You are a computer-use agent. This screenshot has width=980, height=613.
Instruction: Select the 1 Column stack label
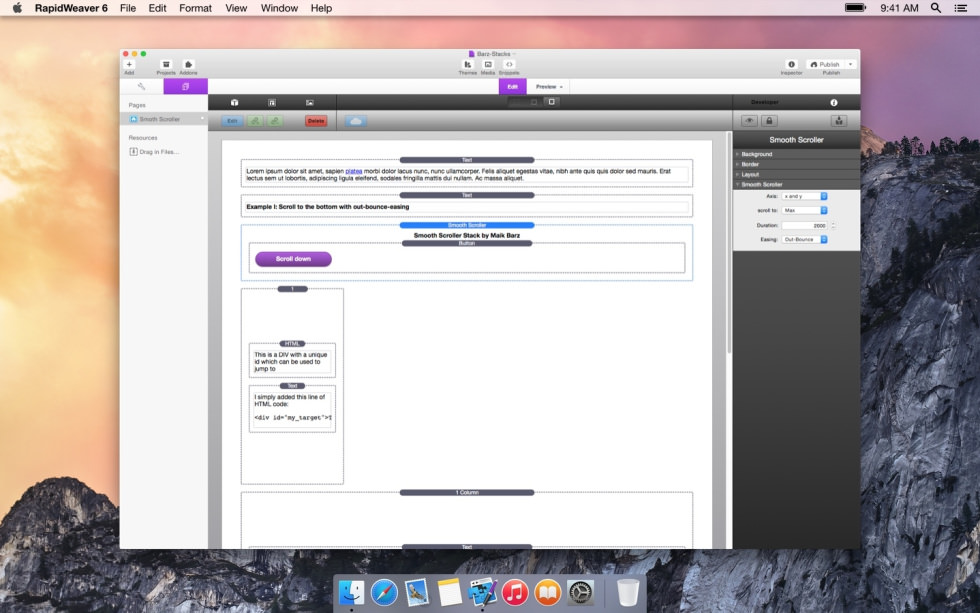coord(467,492)
